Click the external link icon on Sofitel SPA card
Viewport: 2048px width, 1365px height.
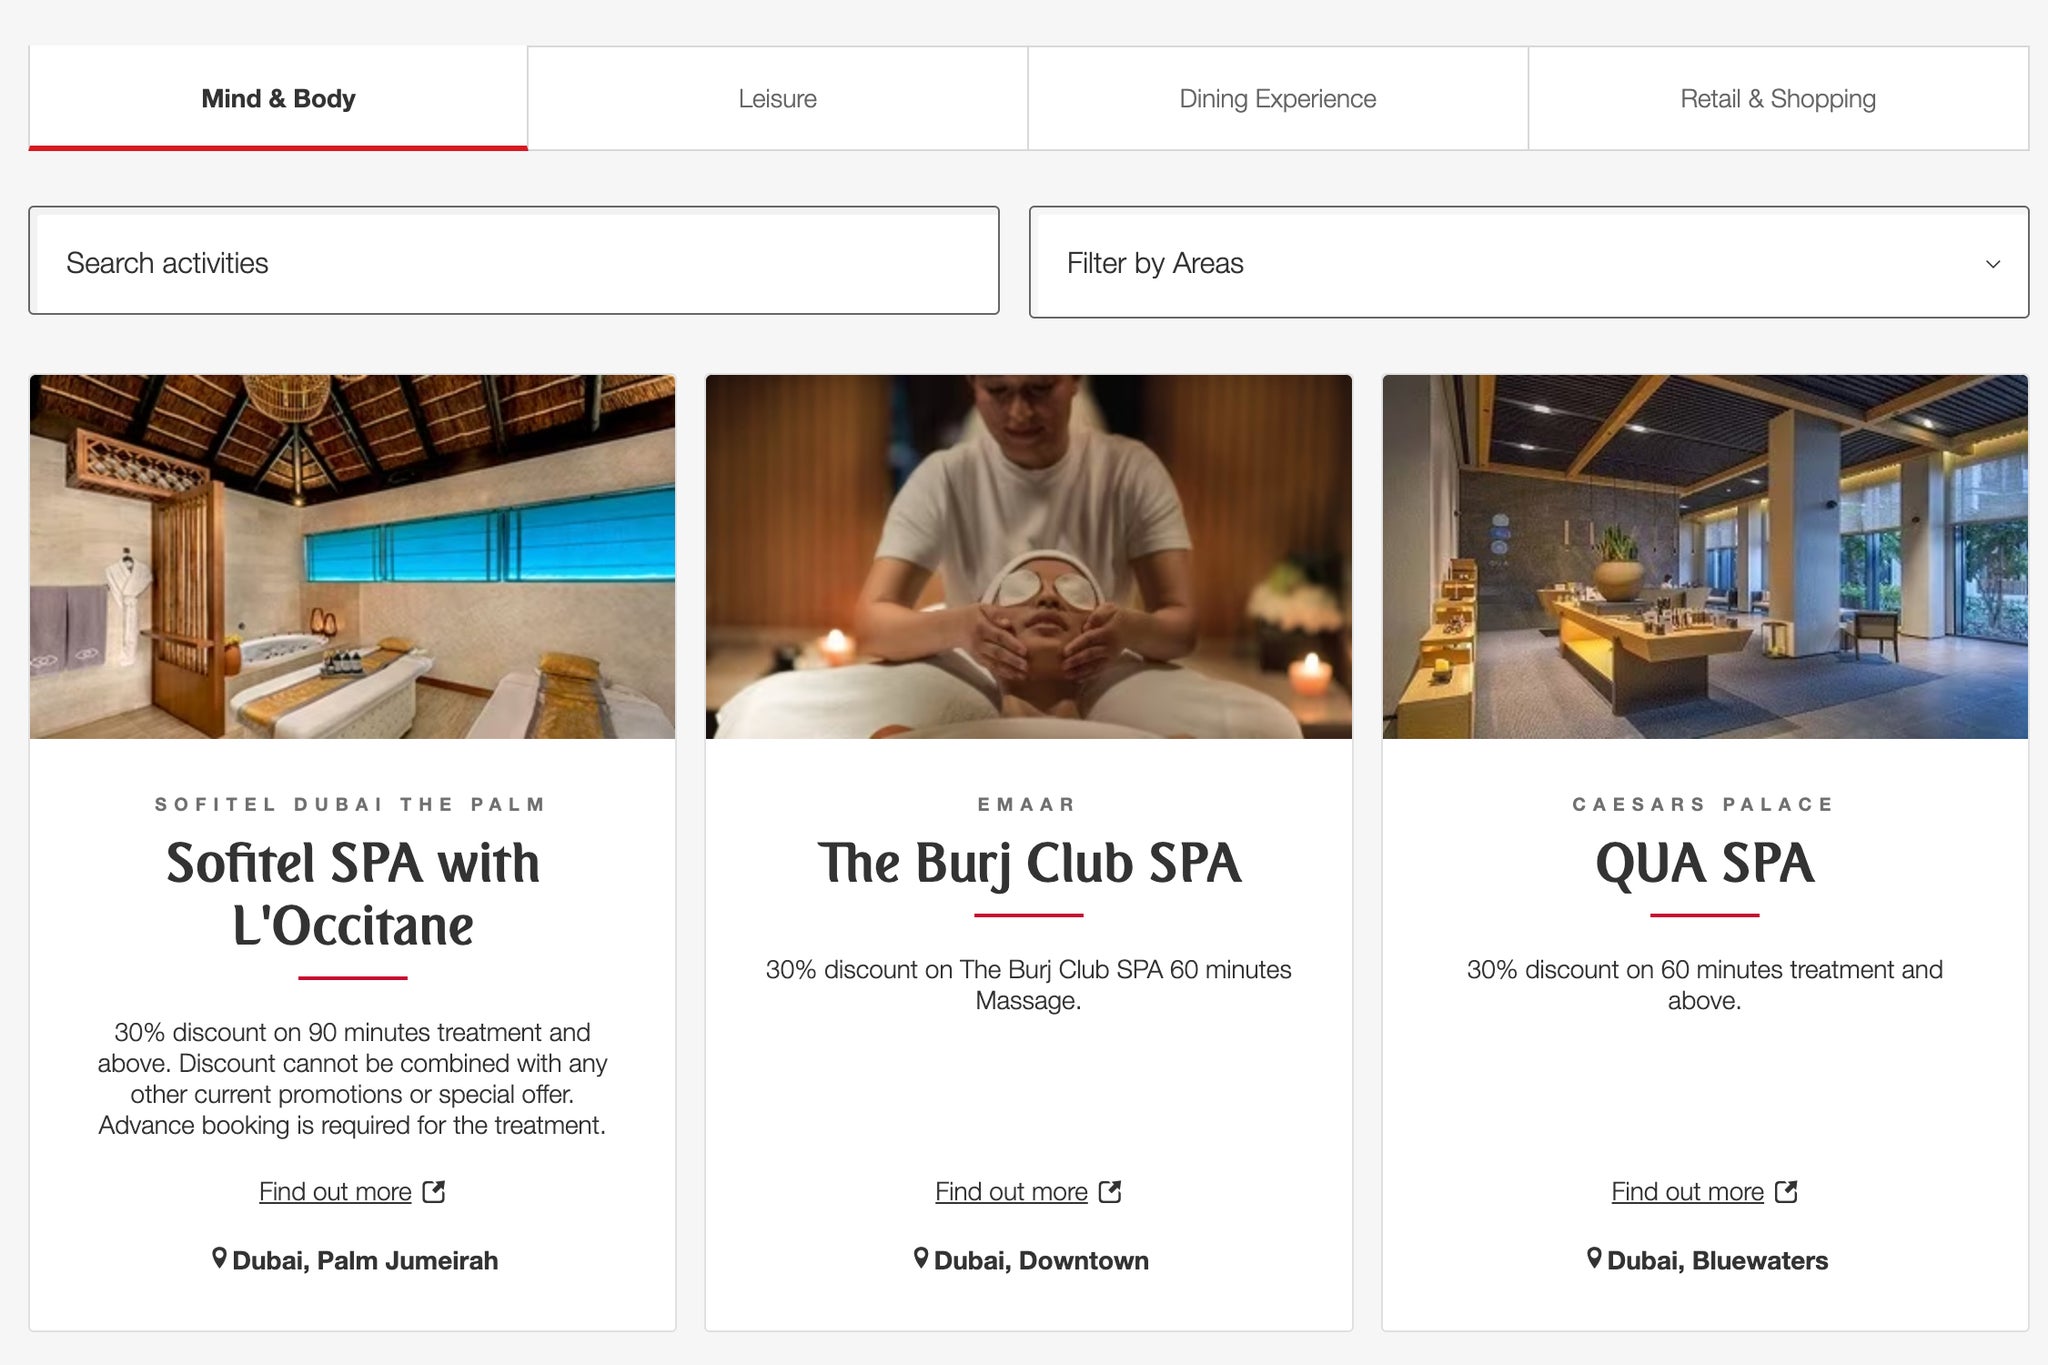click(x=436, y=1191)
